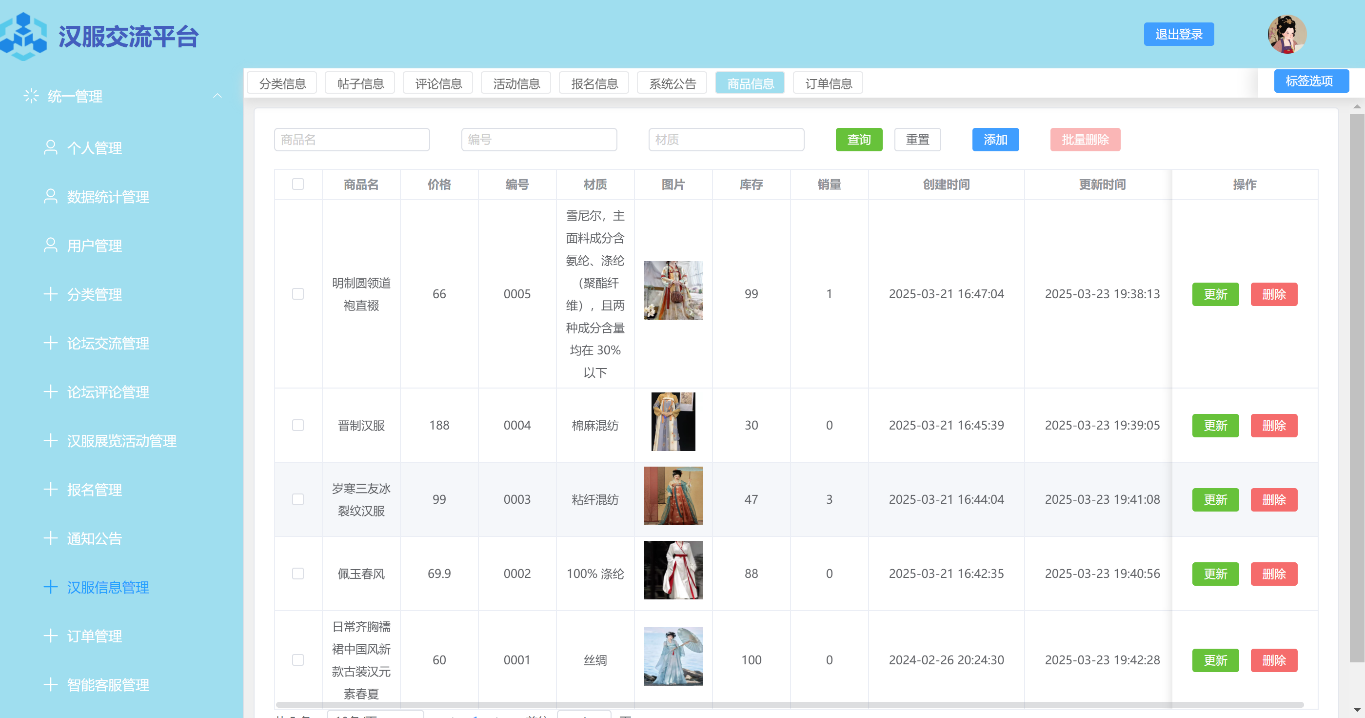Click 更新 for product 0003 row

point(1215,499)
